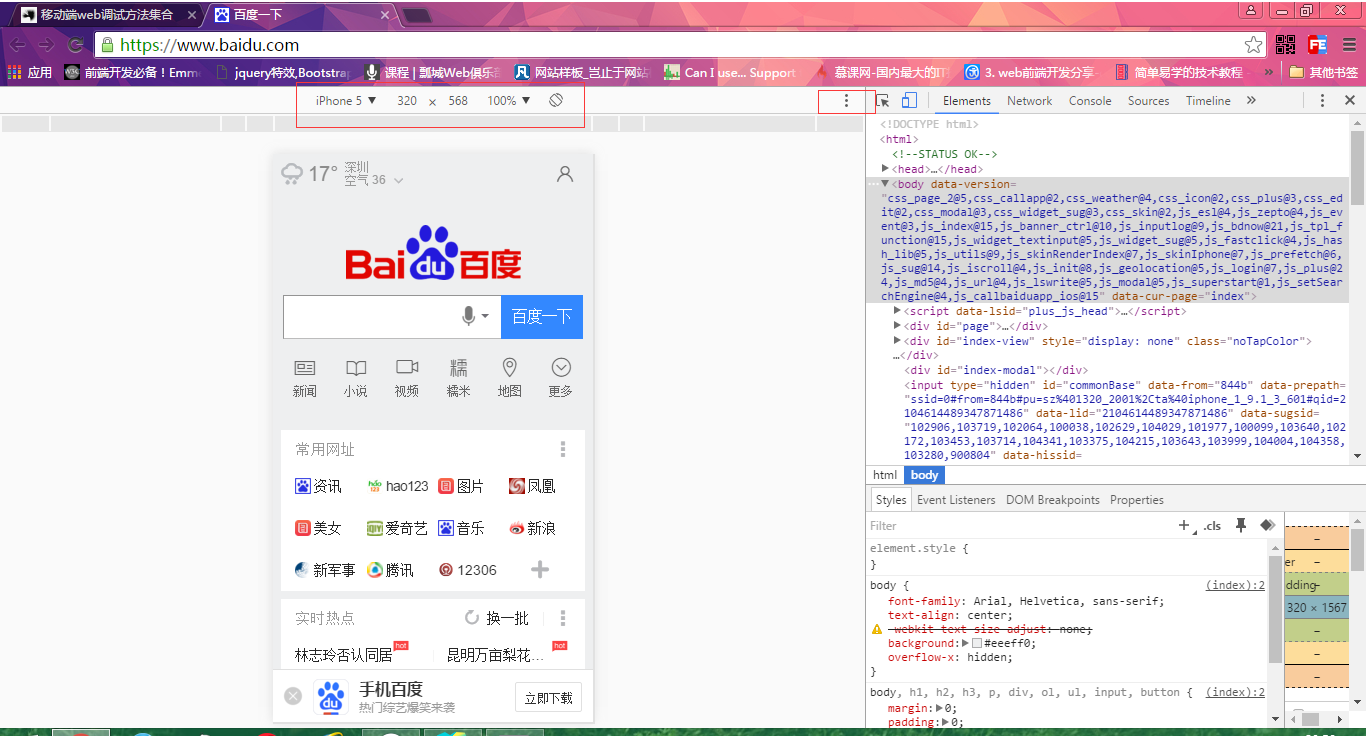Toggle the .cls class editor

click(1212, 526)
